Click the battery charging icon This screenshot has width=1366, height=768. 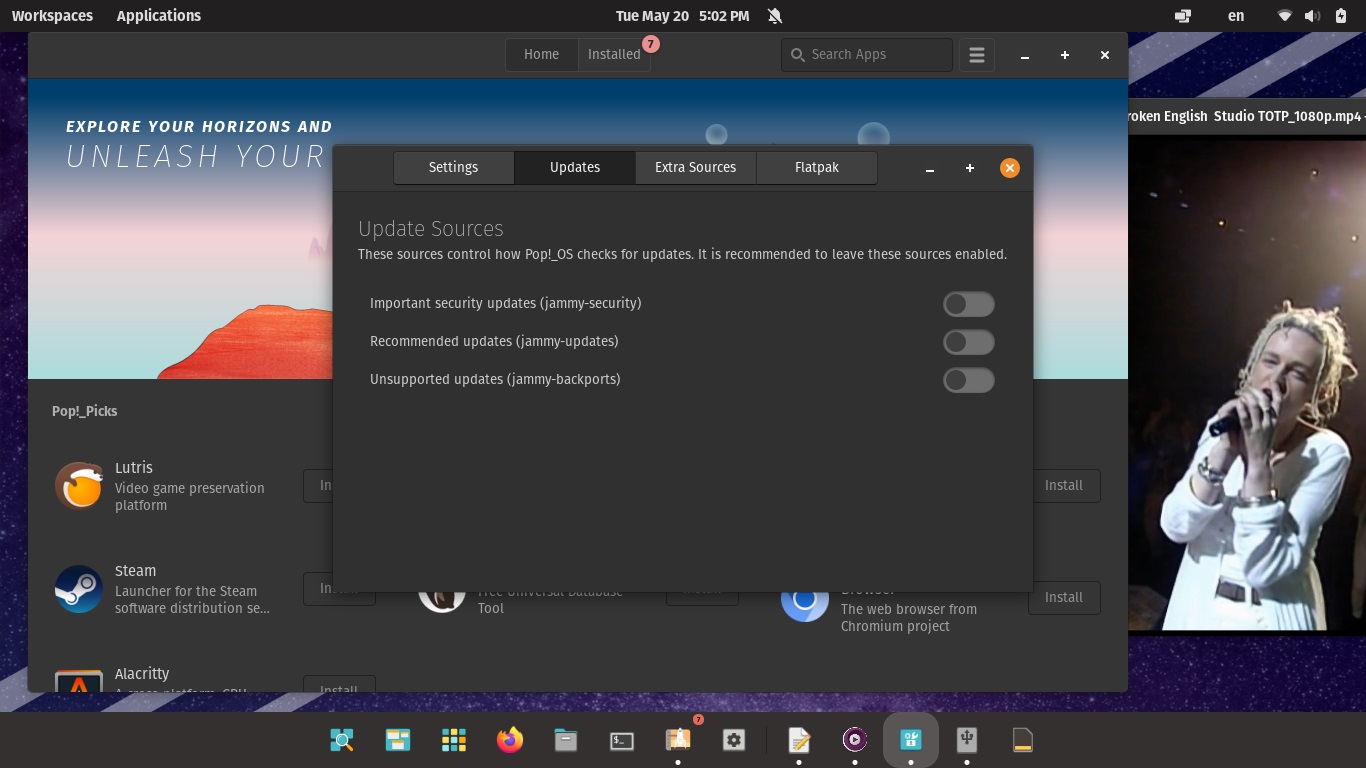coord(1341,16)
